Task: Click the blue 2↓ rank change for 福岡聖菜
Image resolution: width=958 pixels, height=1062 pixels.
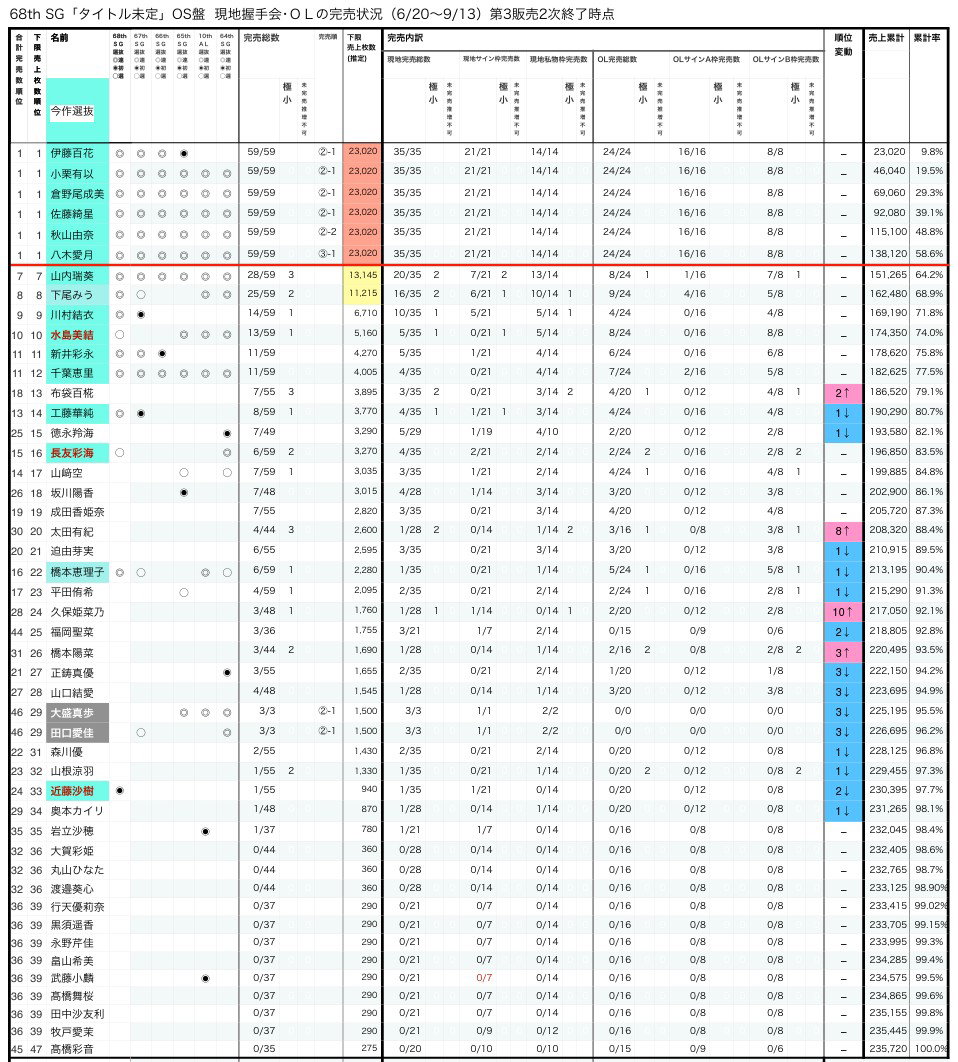Action: click(843, 631)
